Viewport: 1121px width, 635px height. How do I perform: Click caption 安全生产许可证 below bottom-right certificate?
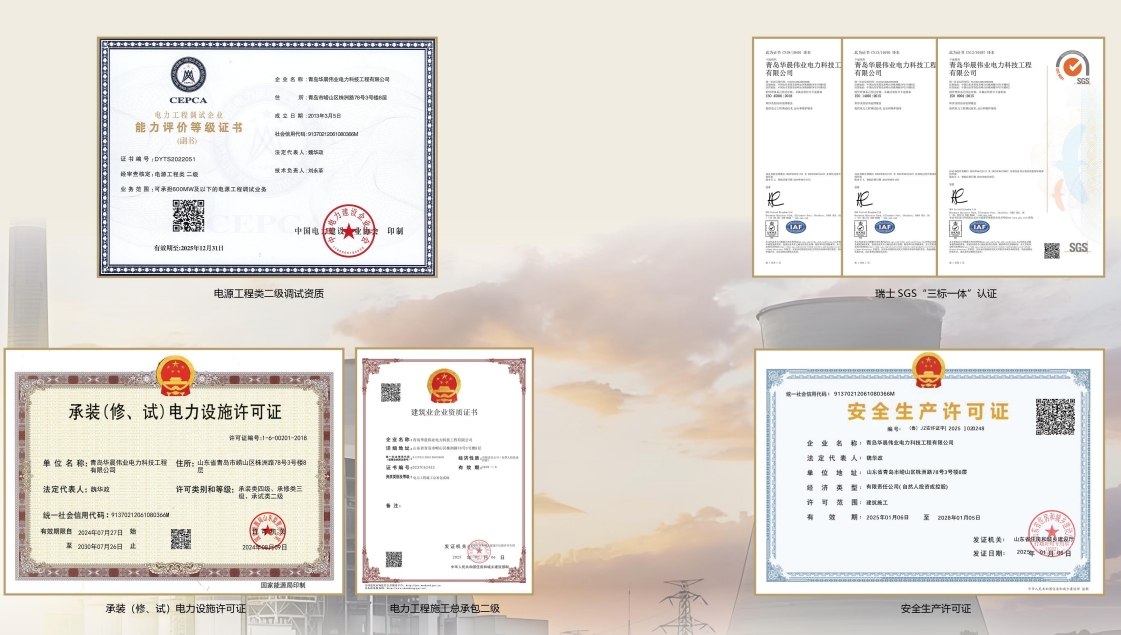click(x=936, y=609)
